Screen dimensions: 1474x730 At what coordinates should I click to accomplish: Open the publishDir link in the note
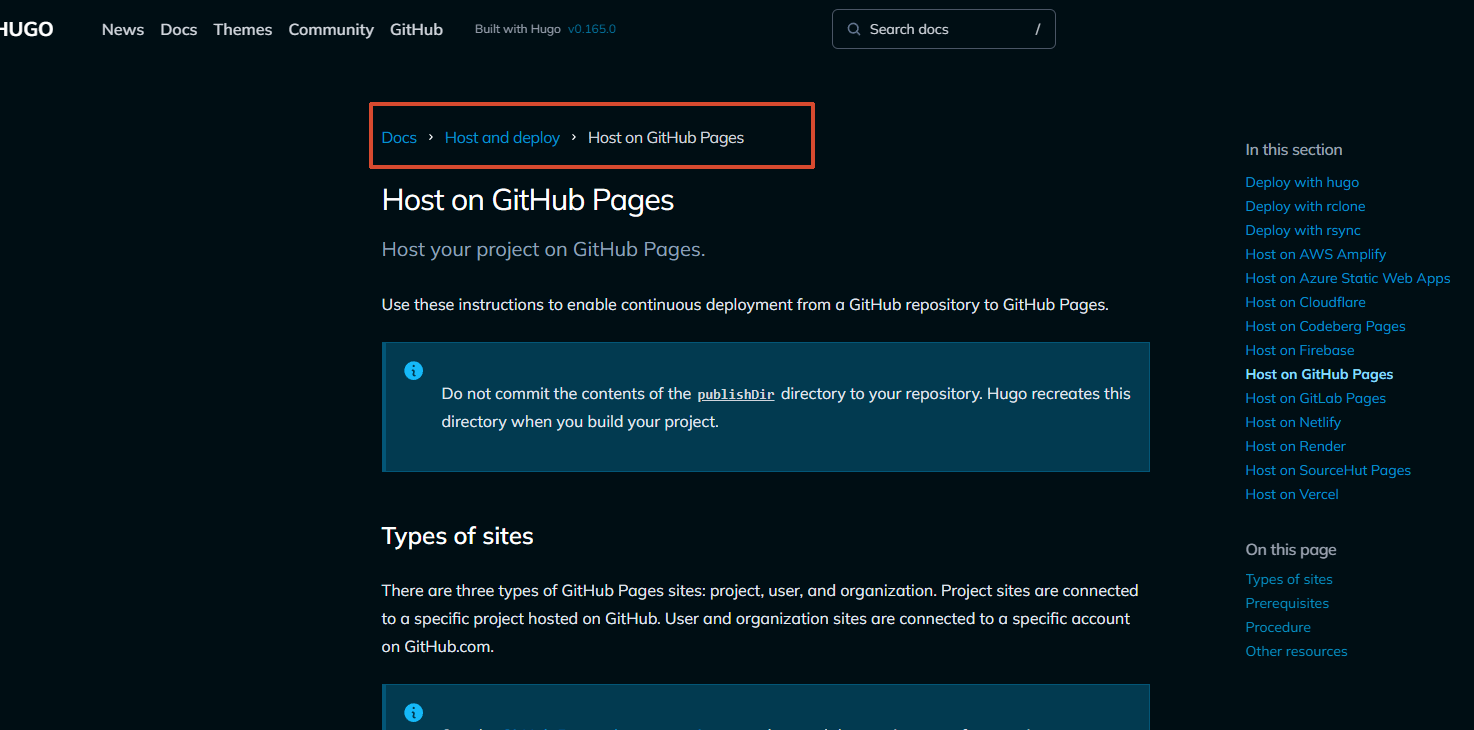click(x=736, y=394)
